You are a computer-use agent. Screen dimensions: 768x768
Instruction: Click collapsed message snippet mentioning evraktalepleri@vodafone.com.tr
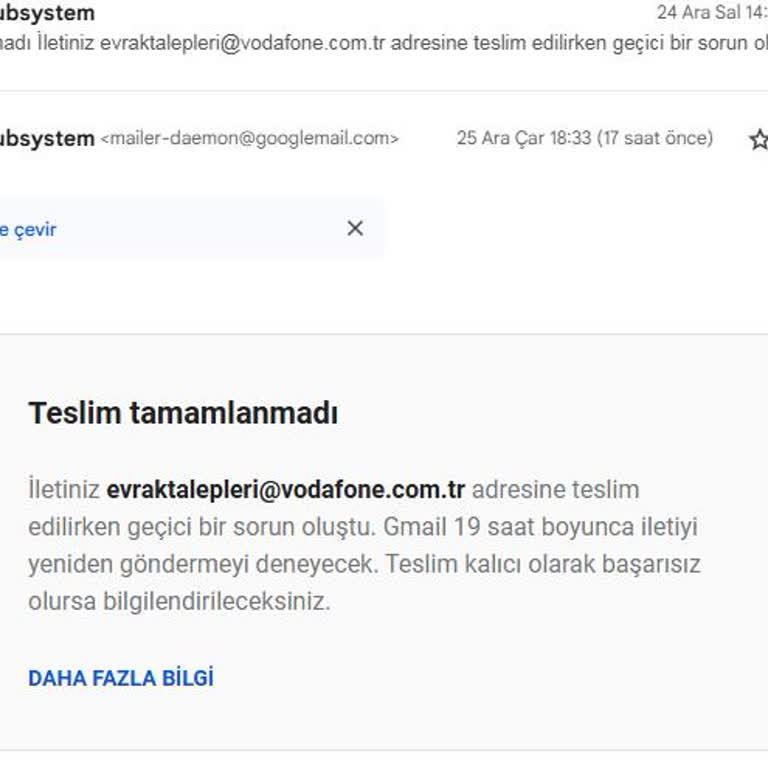(384, 43)
